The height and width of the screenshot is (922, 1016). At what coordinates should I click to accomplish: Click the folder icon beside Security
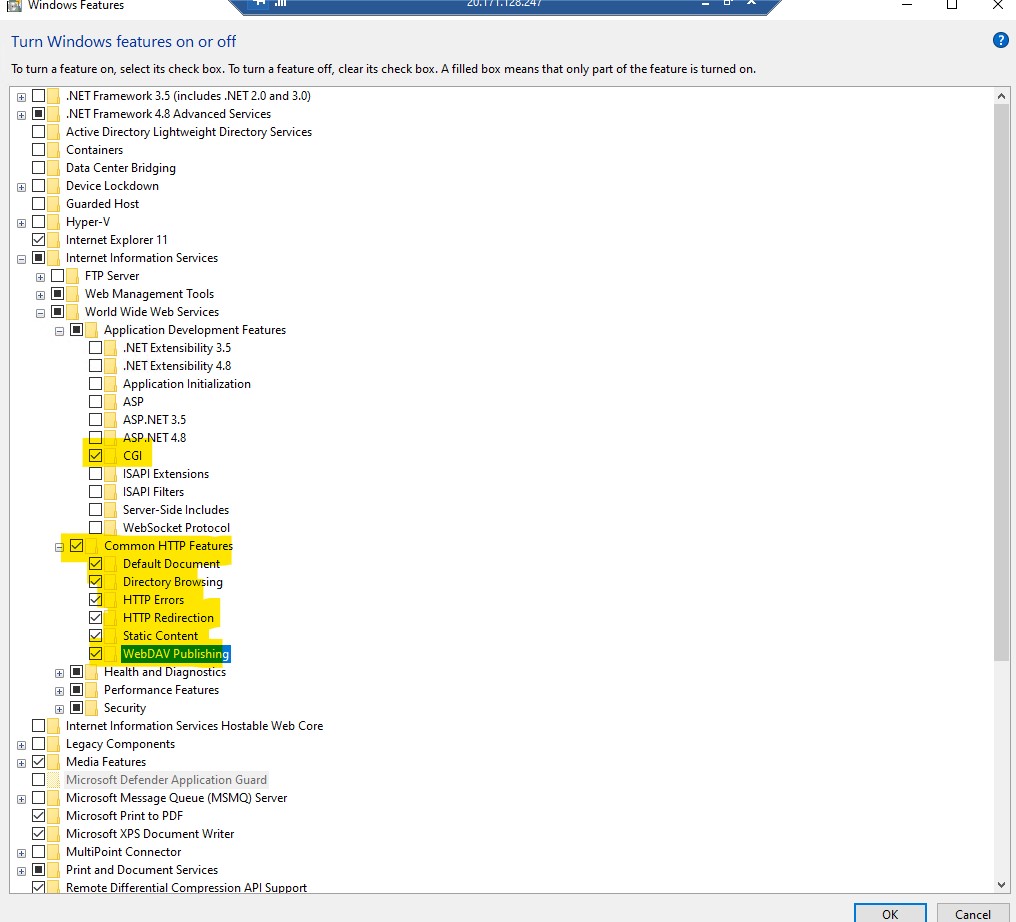(91, 708)
